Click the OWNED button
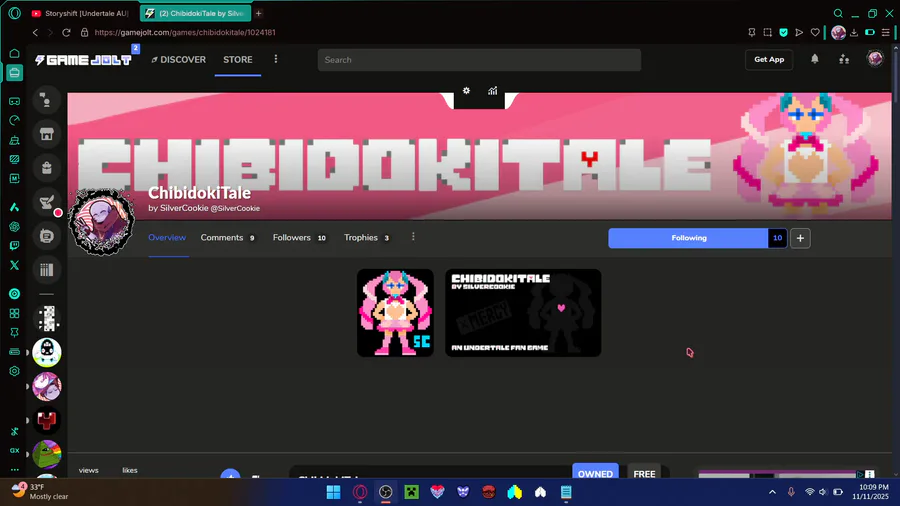900x506 pixels. pos(595,473)
